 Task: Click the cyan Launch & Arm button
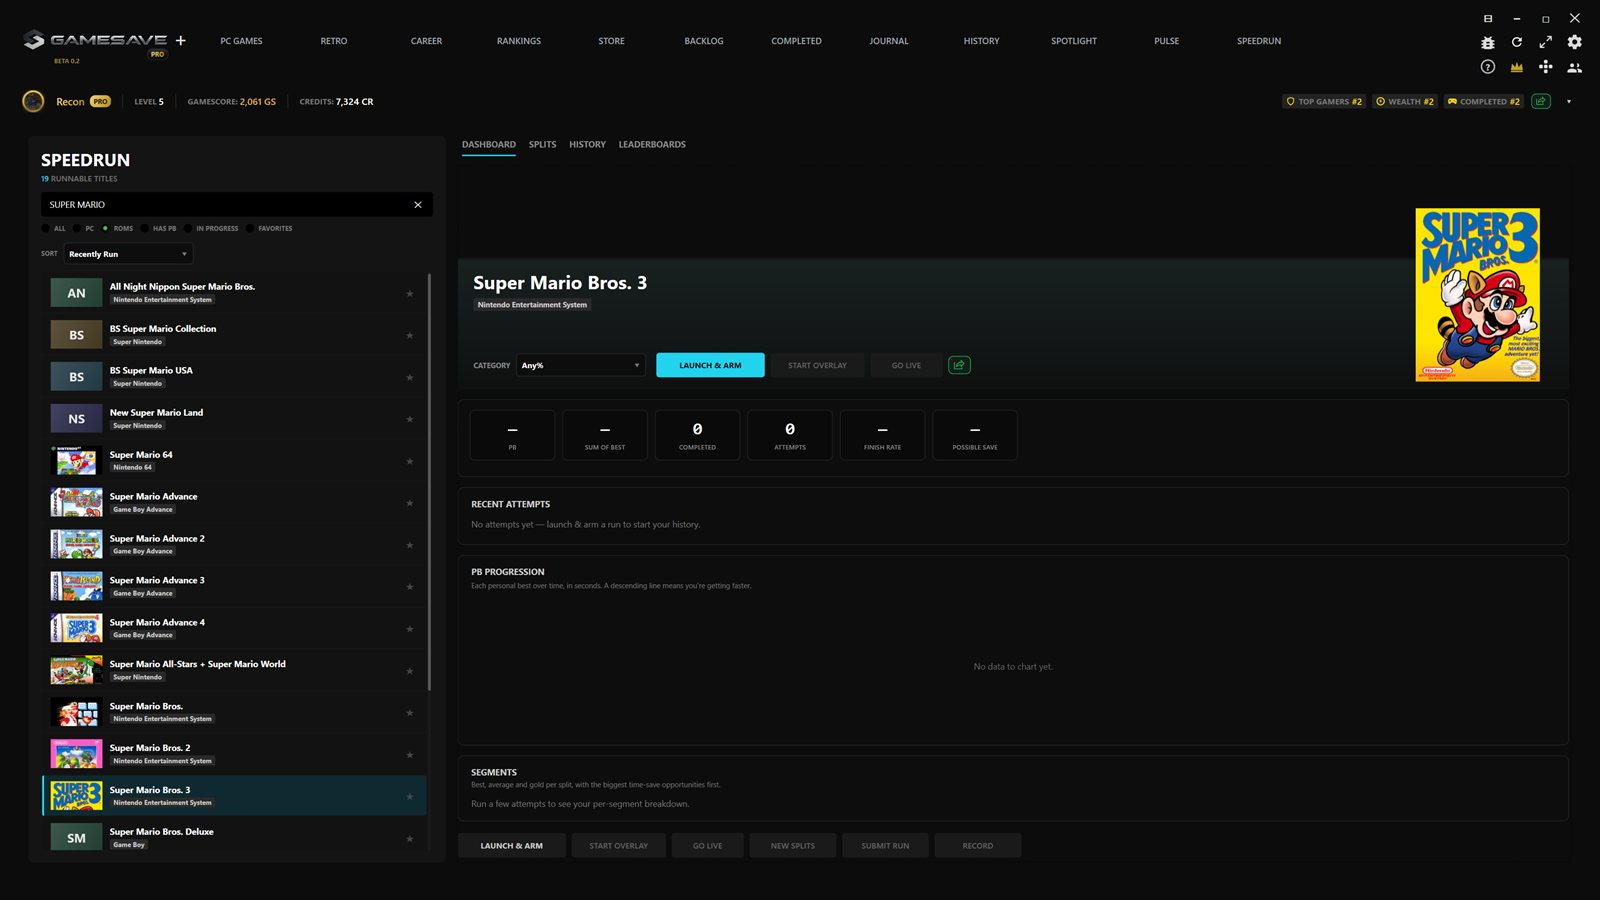click(710, 365)
